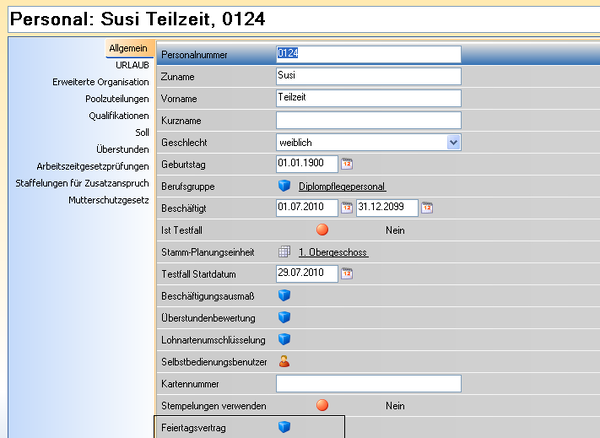Toggle Stempelungen verwenden red indicator

[x=322, y=406]
